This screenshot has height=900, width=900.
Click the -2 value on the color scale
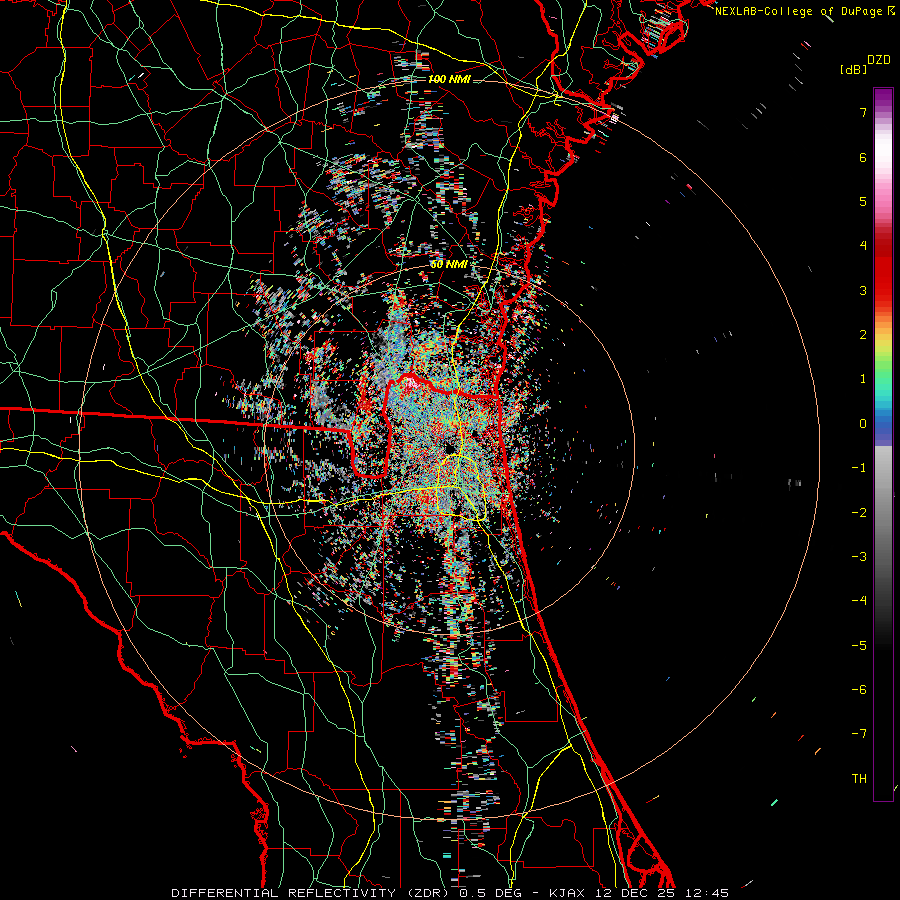click(x=859, y=513)
